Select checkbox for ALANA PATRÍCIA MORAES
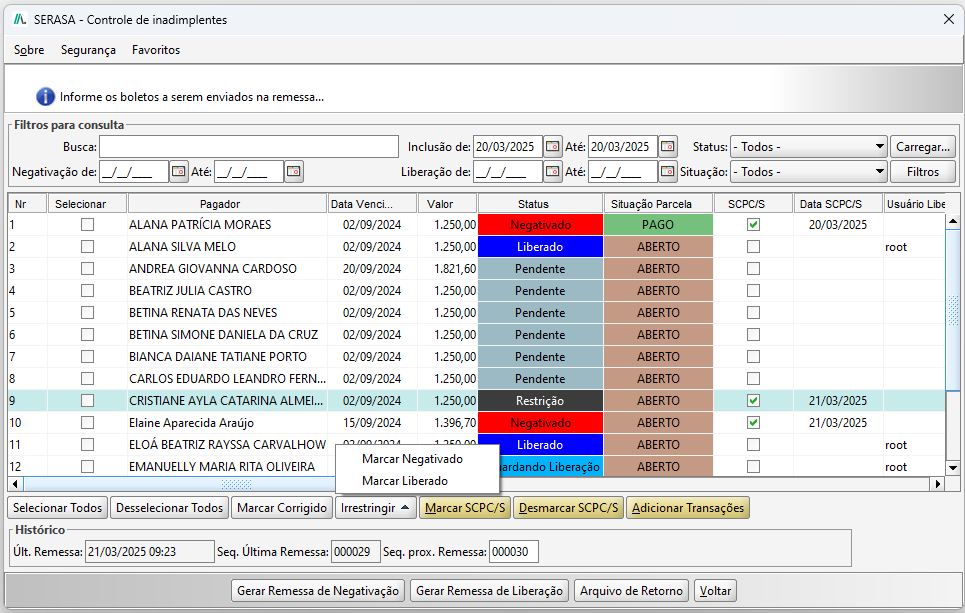 pos(87,225)
